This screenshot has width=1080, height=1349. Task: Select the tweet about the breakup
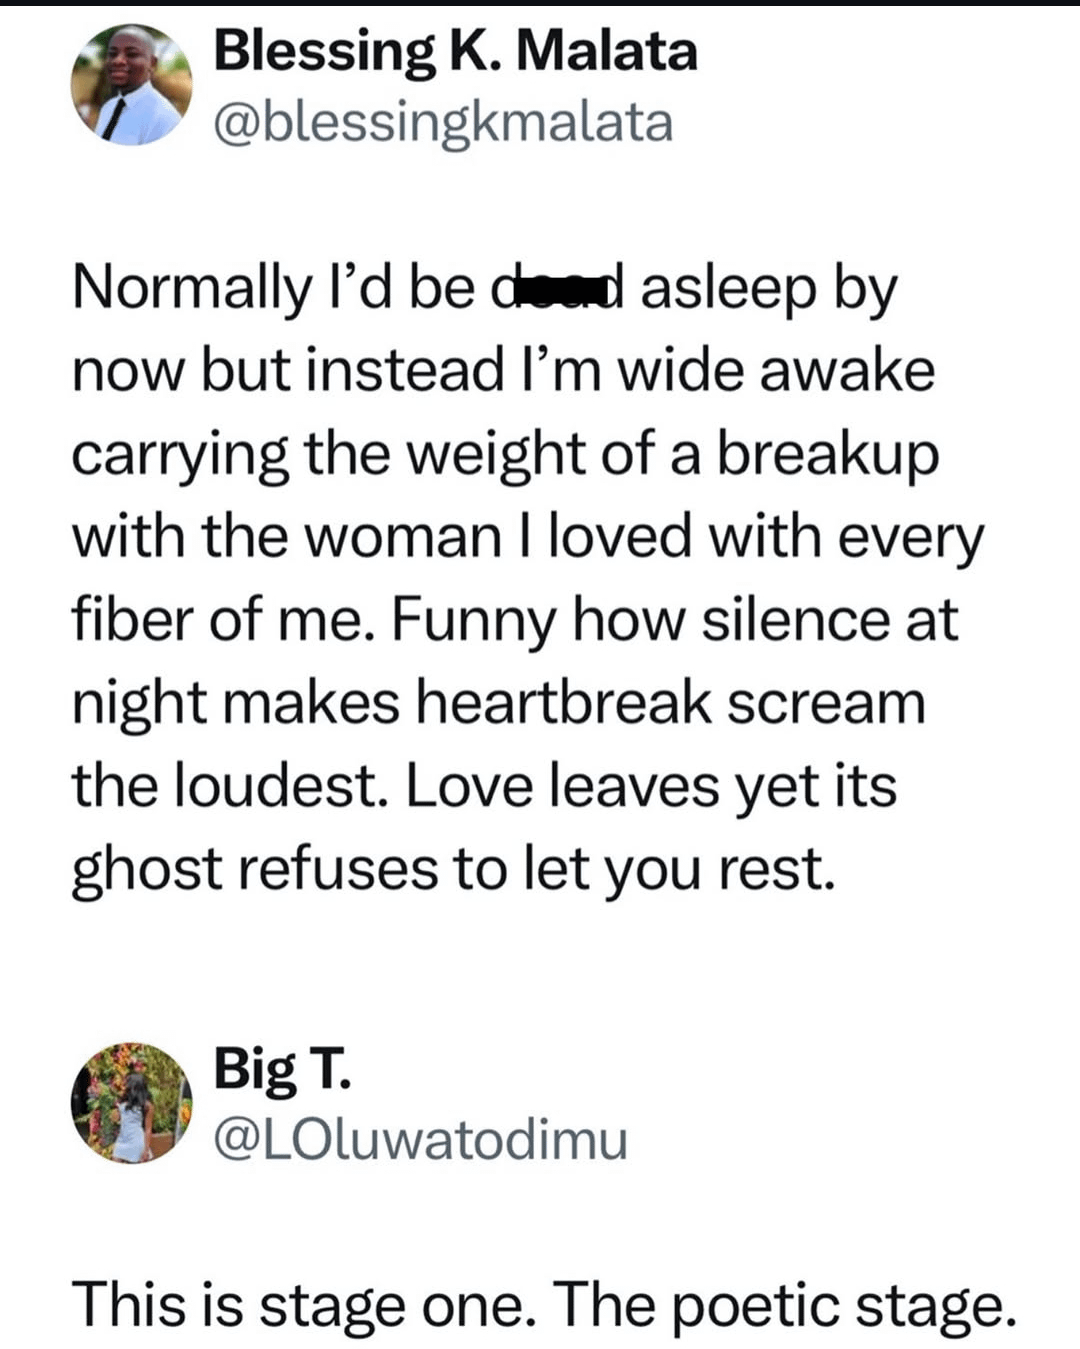(528, 579)
